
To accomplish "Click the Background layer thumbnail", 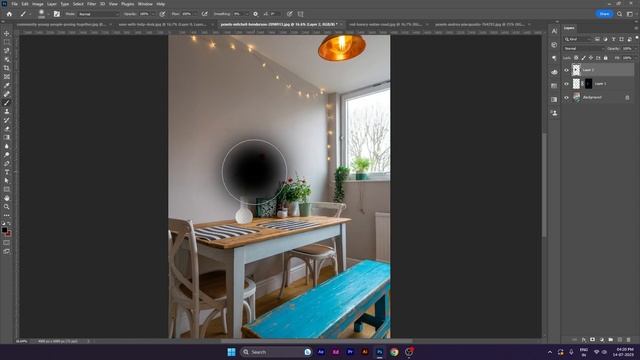I will tap(576, 98).
